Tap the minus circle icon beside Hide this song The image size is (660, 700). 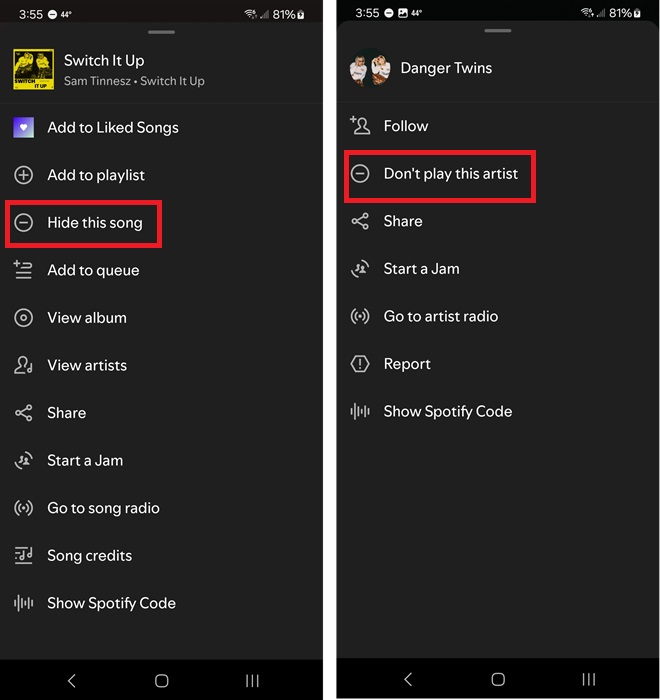(23, 222)
